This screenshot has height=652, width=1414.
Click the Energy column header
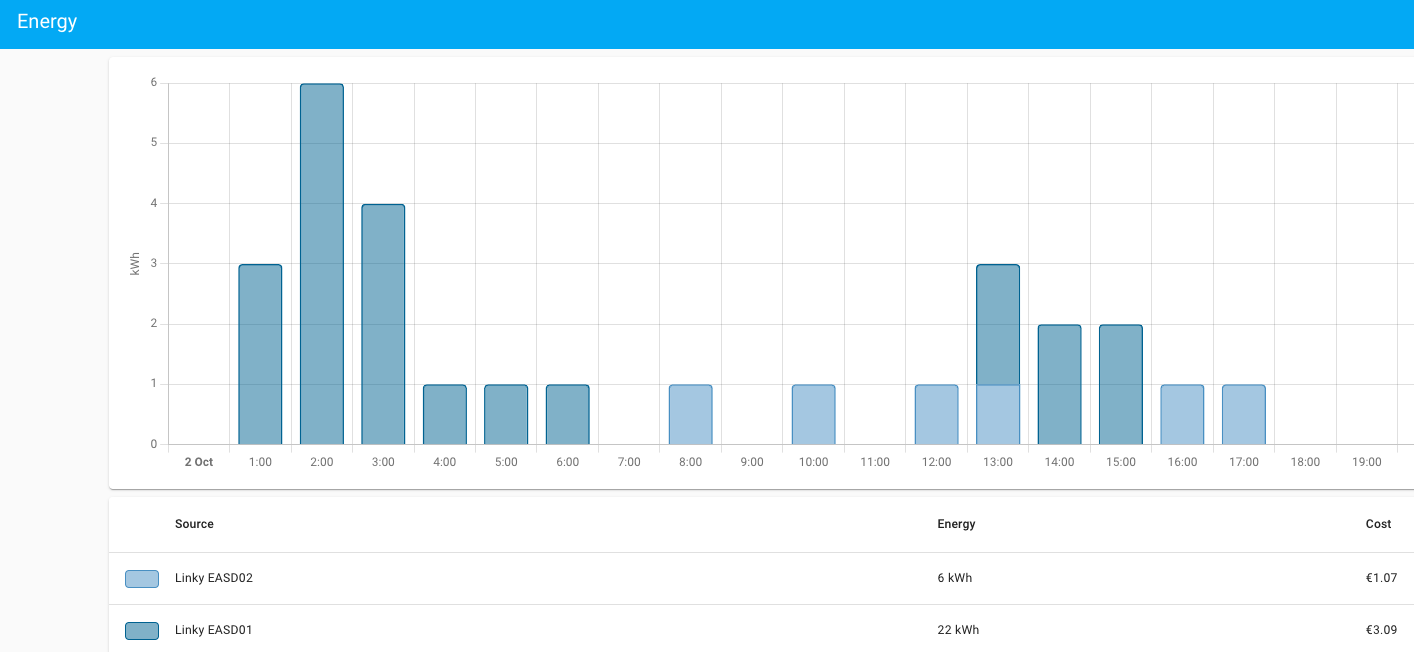[956, 524]
